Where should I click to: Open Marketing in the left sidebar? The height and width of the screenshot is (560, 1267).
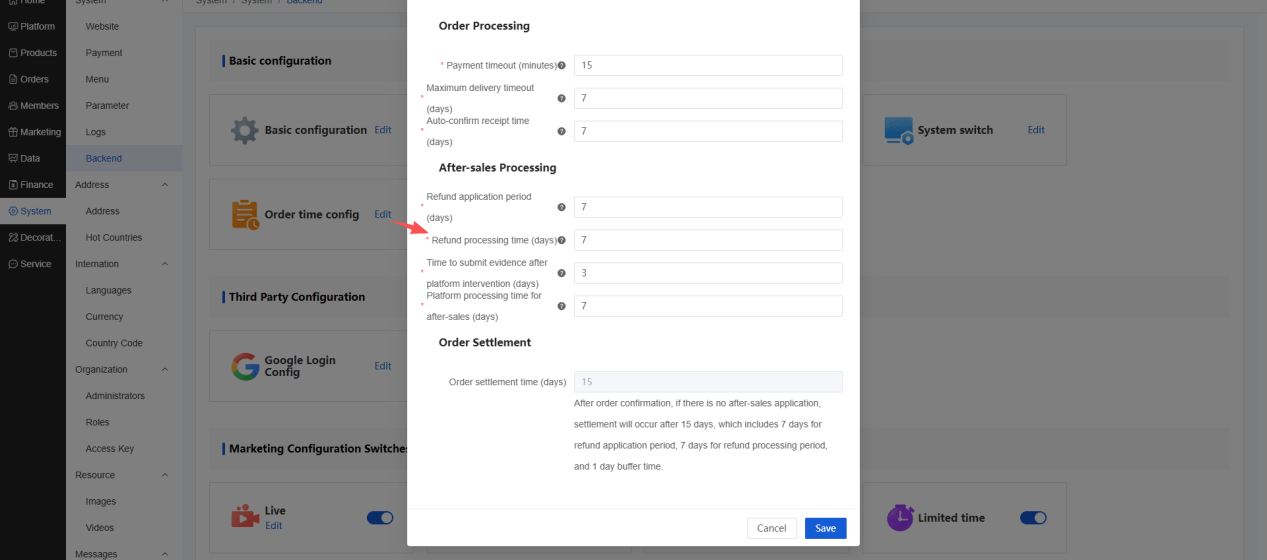coord(34,132)
